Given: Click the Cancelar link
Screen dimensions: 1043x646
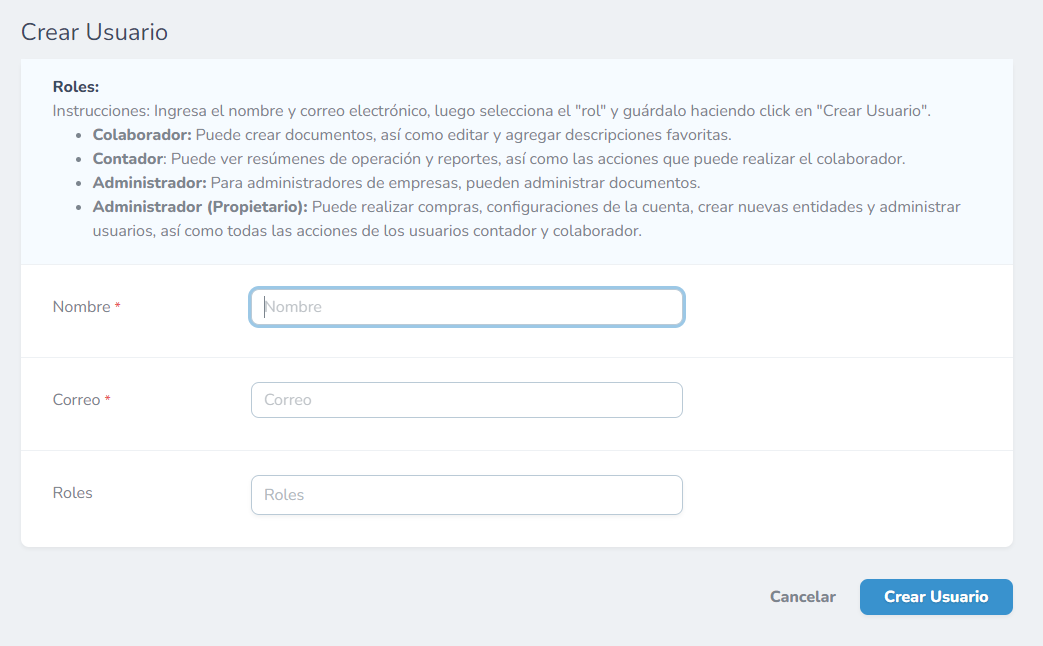Looking at the screenshot, I should coord(802,596).
